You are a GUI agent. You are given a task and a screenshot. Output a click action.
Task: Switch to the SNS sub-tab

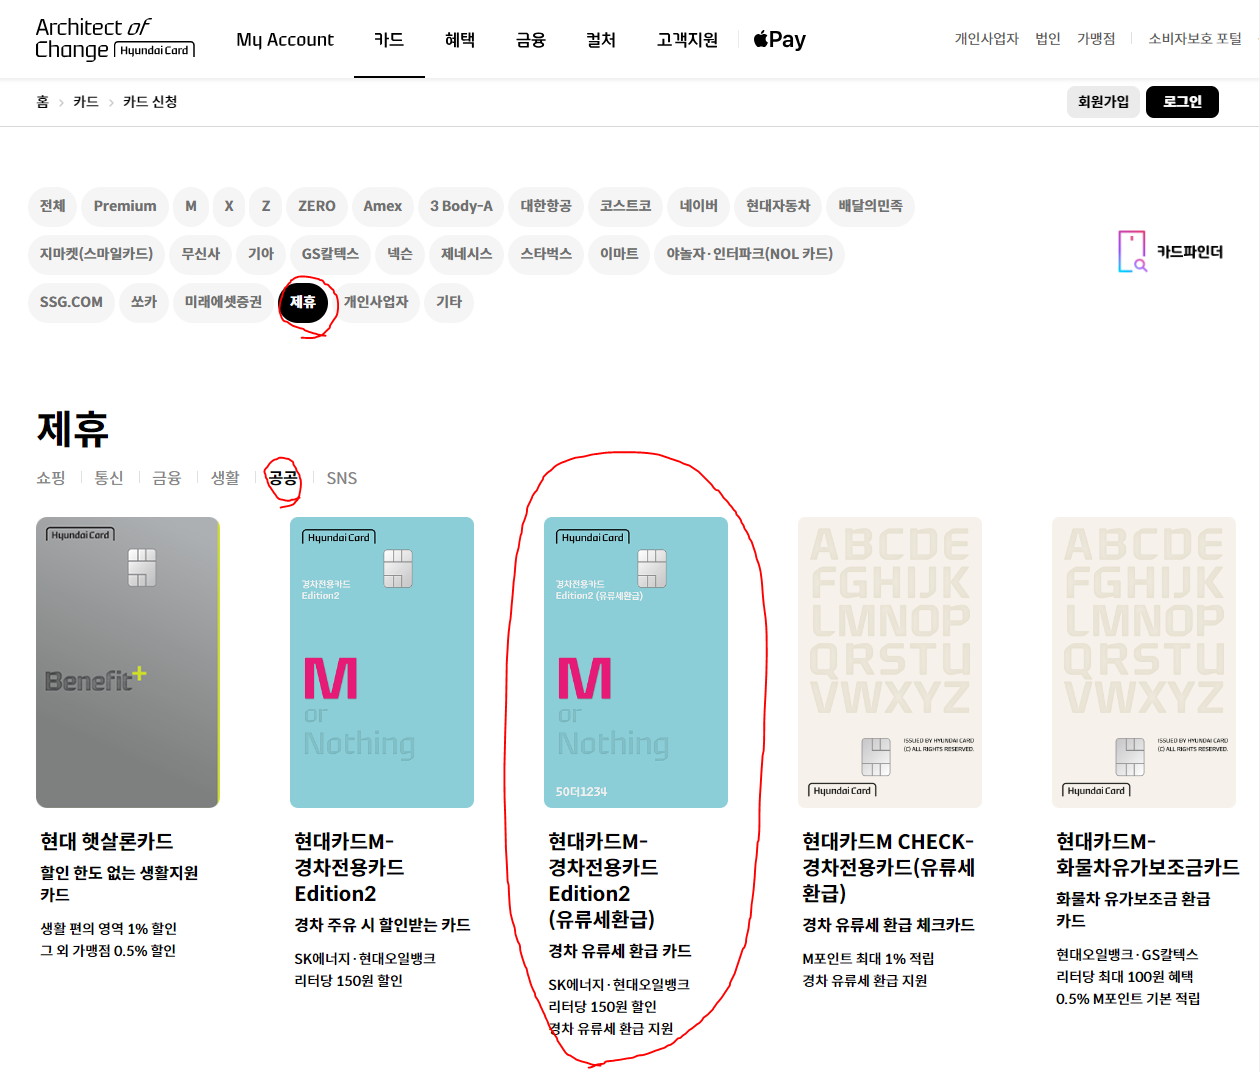tap(342, 478)
